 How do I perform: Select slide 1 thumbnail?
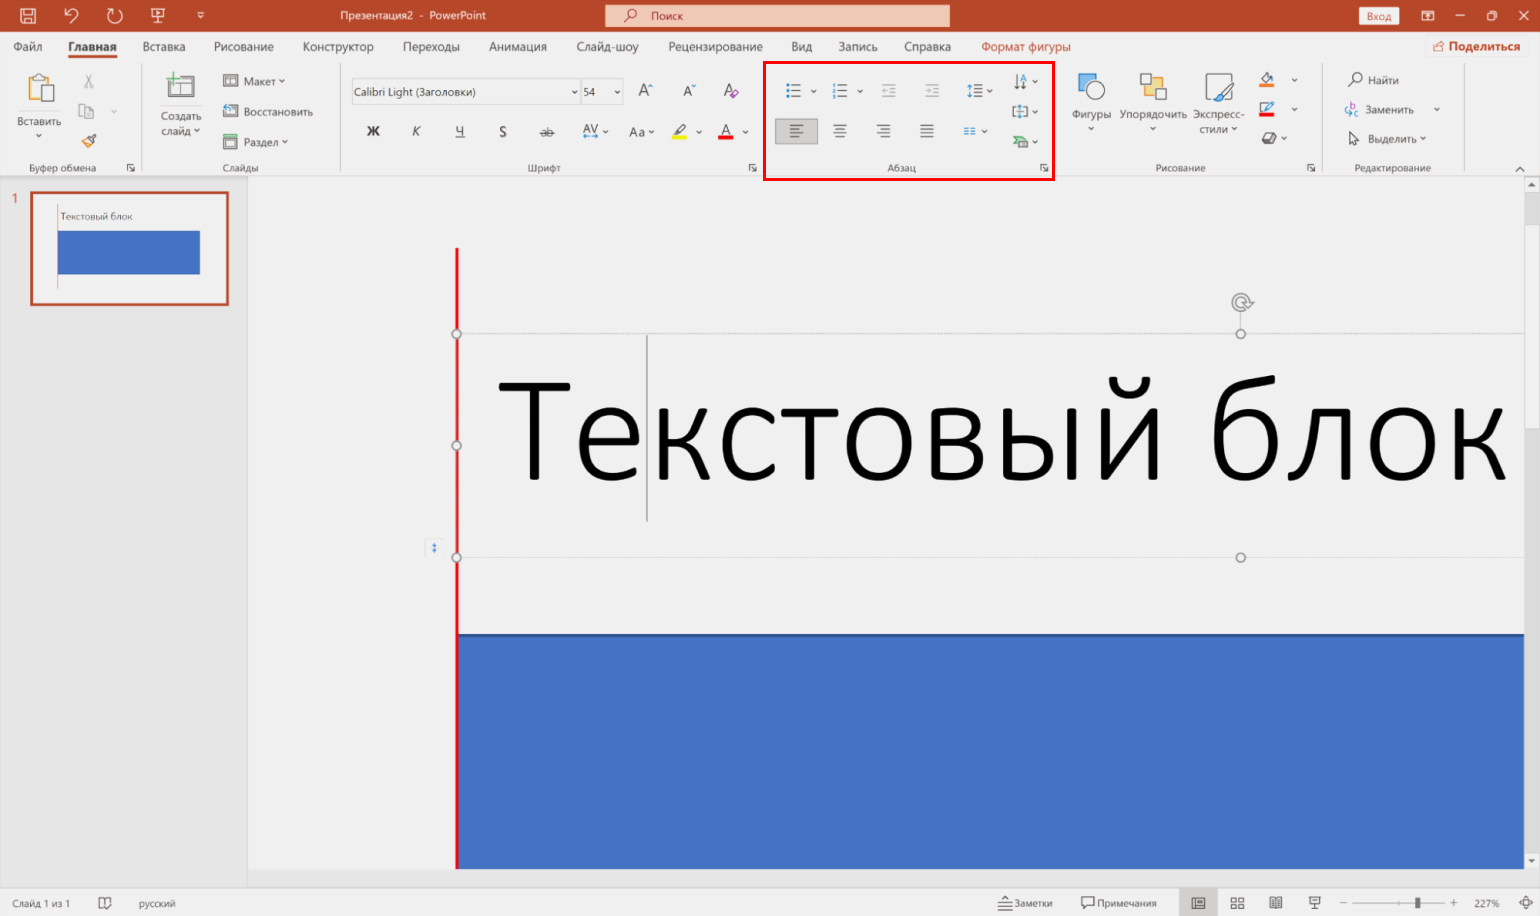pos(129,248)
